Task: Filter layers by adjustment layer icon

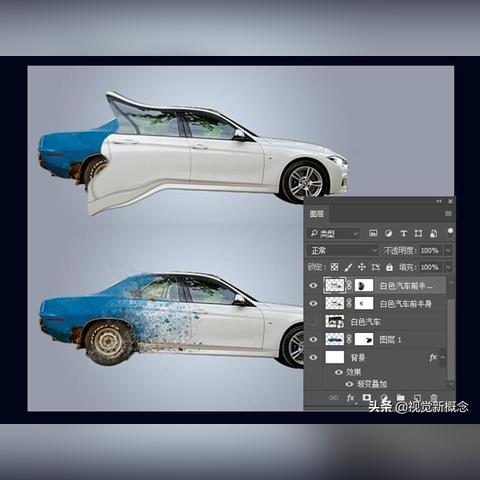Action: pos(388,233)
